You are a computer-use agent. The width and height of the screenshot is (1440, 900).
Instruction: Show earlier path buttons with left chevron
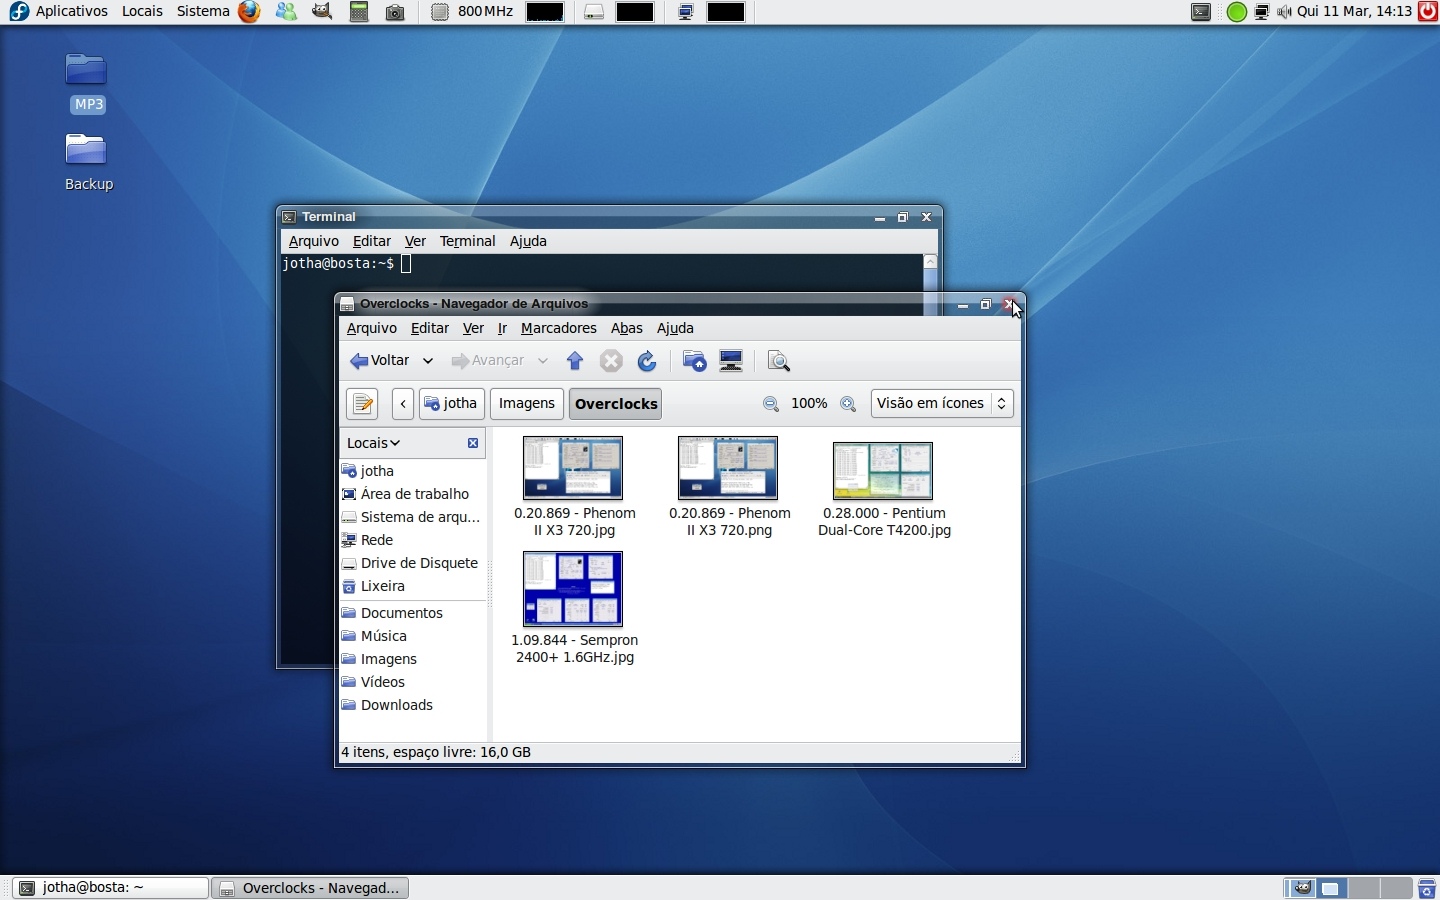[403, 404]
